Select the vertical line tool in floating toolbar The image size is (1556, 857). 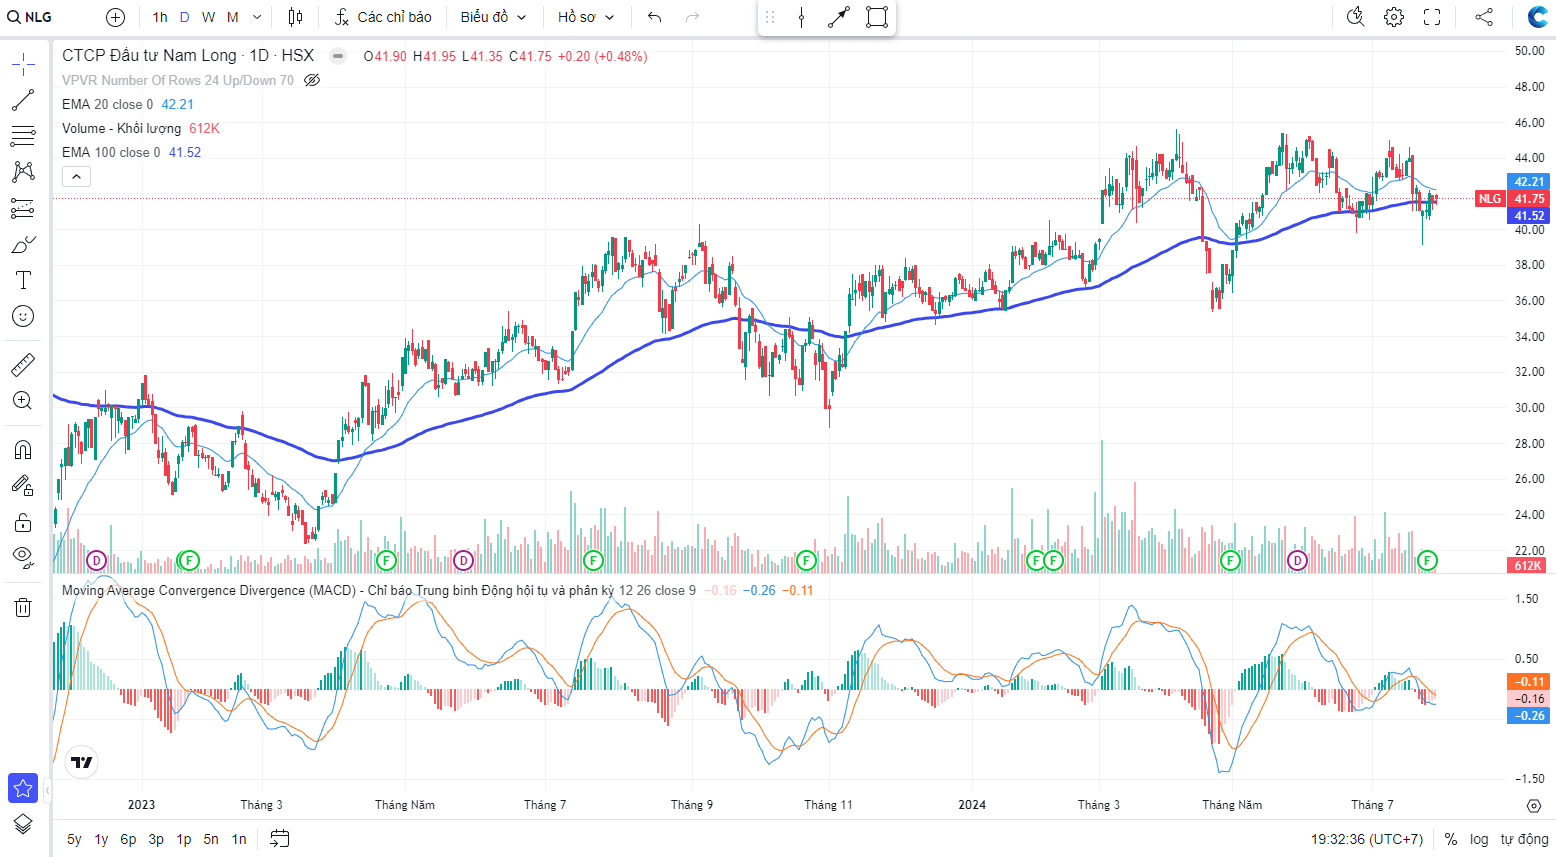click(801, 17)
